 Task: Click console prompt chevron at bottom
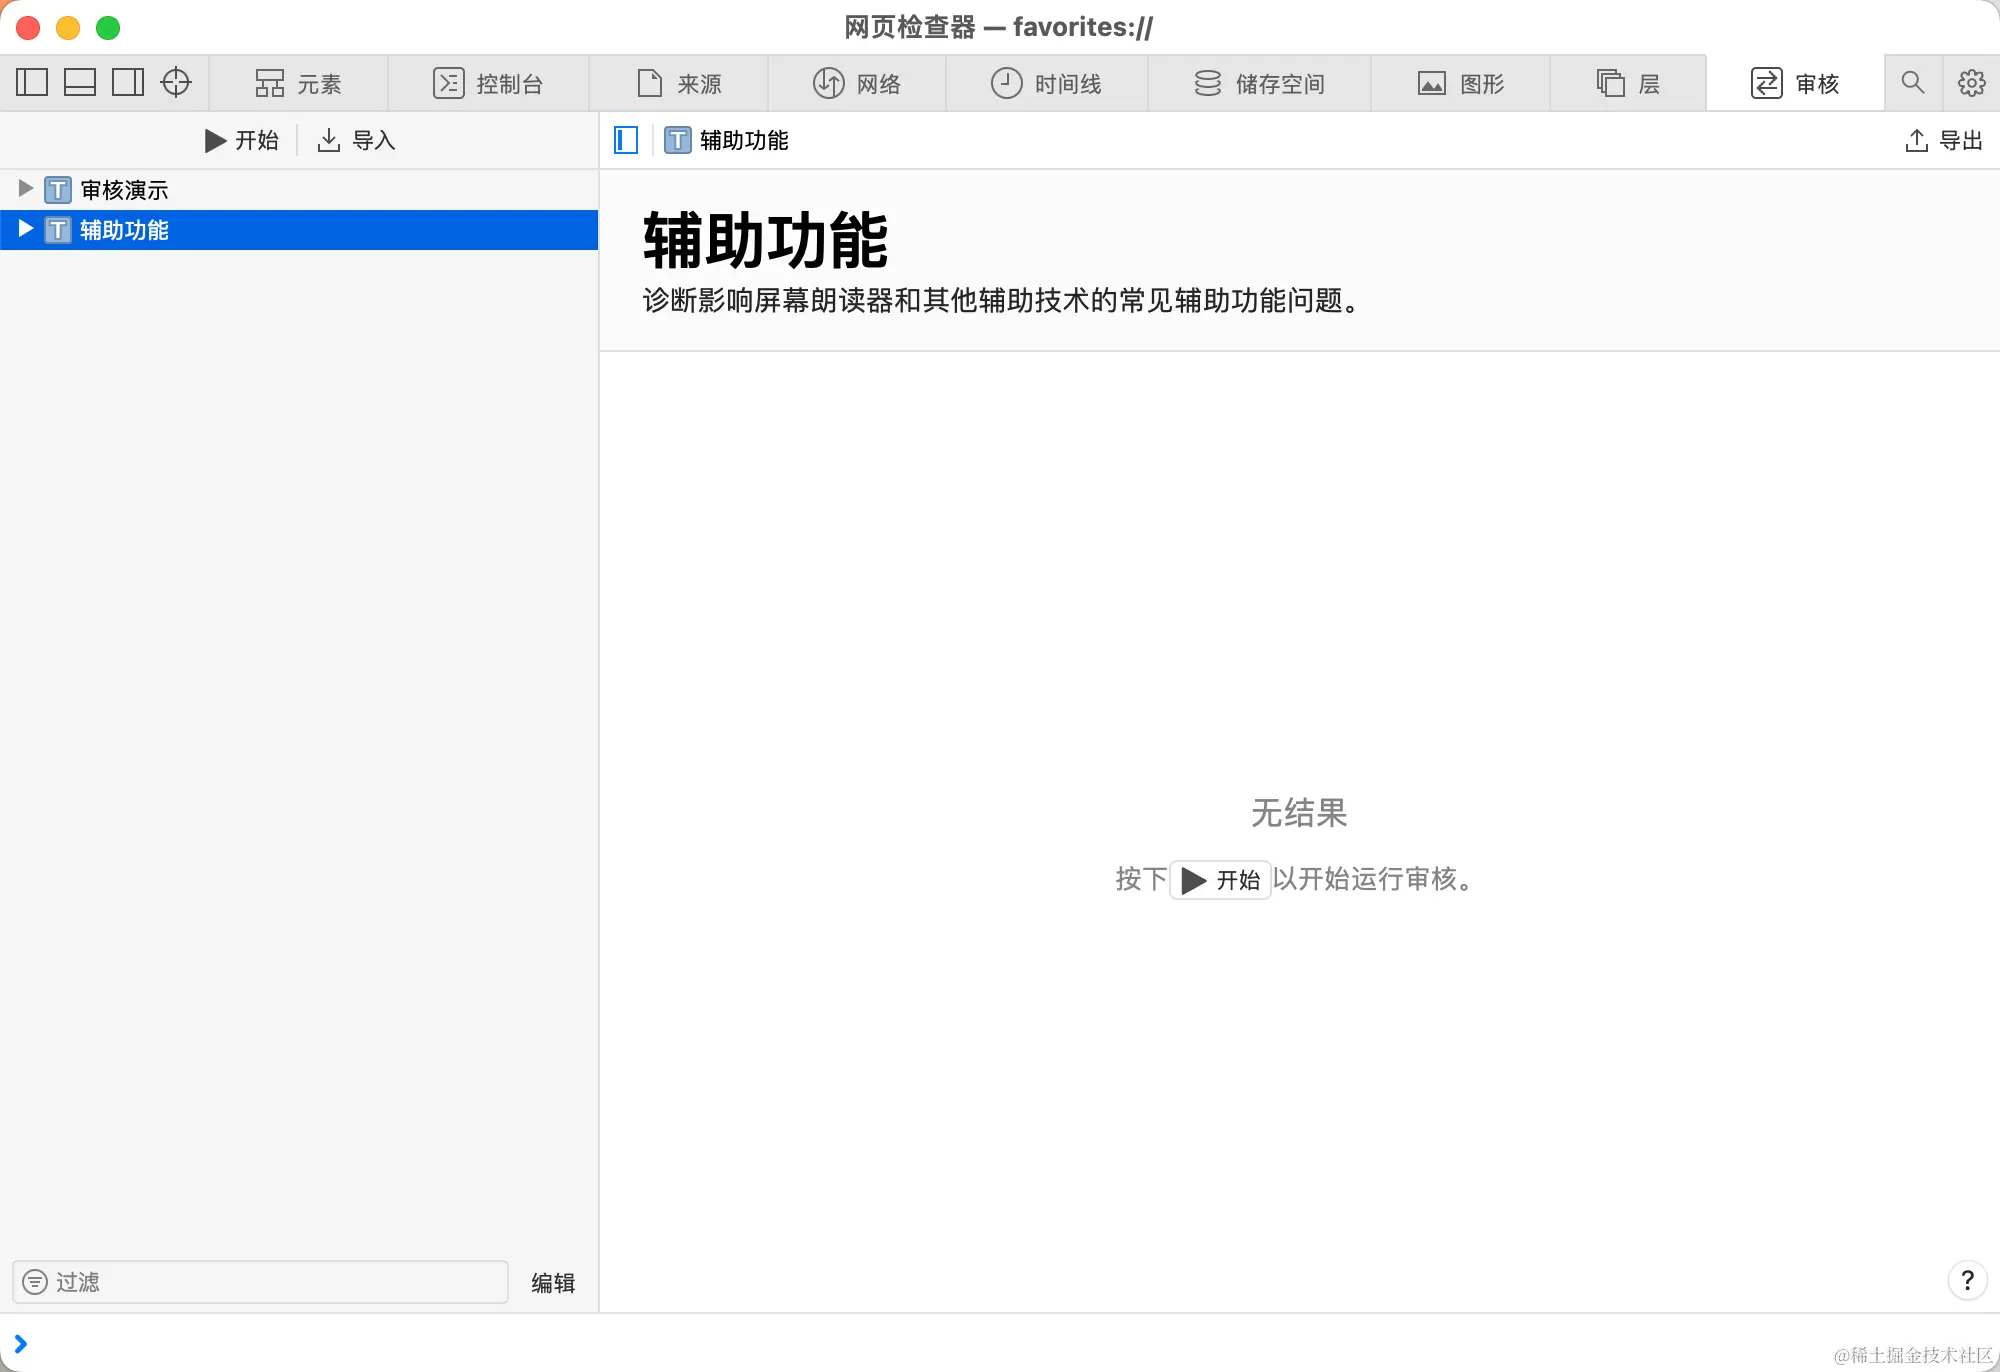pyautogui.click(x=20, y=1344)
